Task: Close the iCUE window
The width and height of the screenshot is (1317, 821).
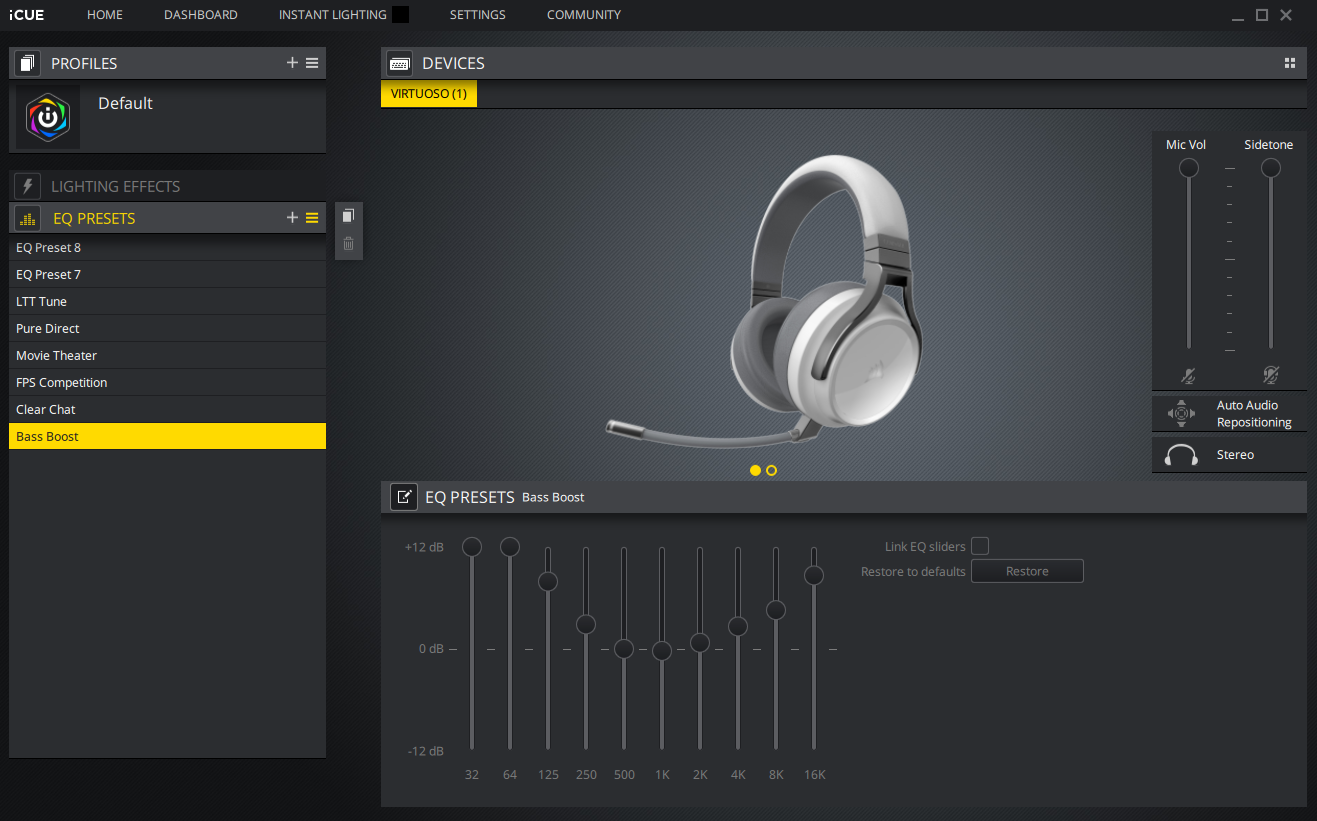Action: click(1286, 15)
